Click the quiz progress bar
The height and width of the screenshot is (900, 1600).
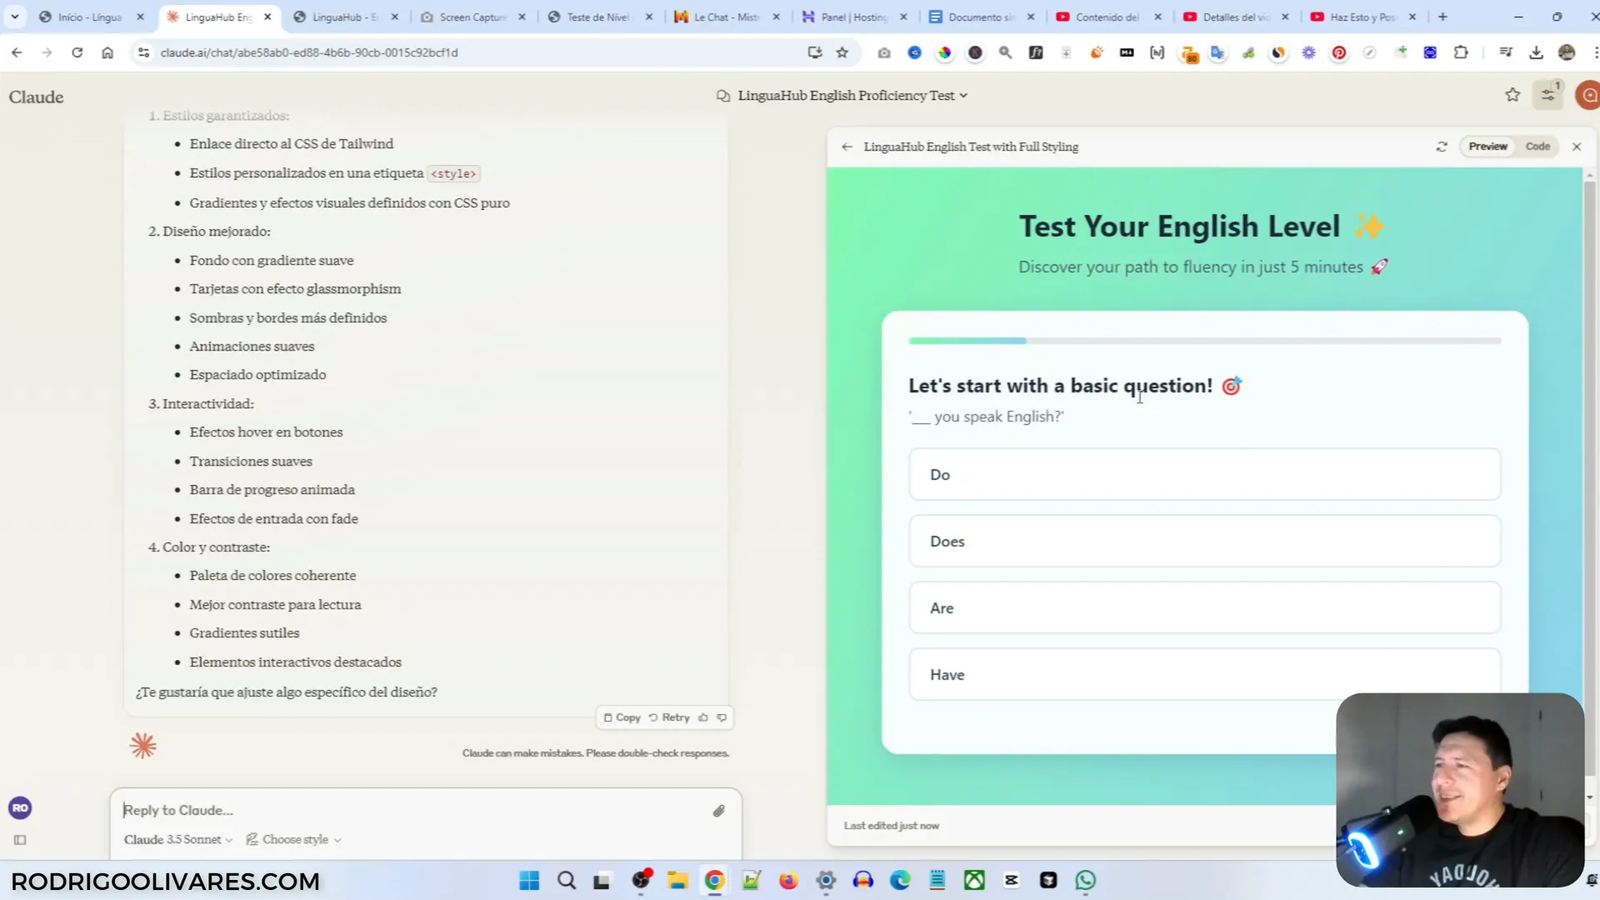pyautogui.click(x=1203, y=340)
